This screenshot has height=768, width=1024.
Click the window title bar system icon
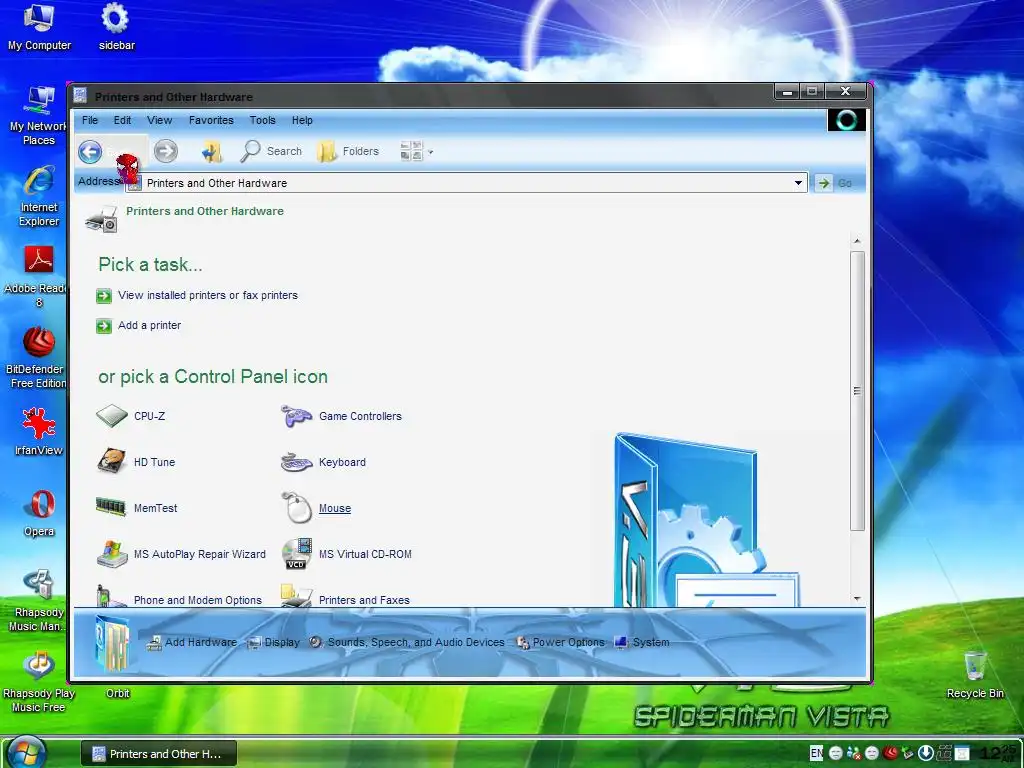click(80, 96)
